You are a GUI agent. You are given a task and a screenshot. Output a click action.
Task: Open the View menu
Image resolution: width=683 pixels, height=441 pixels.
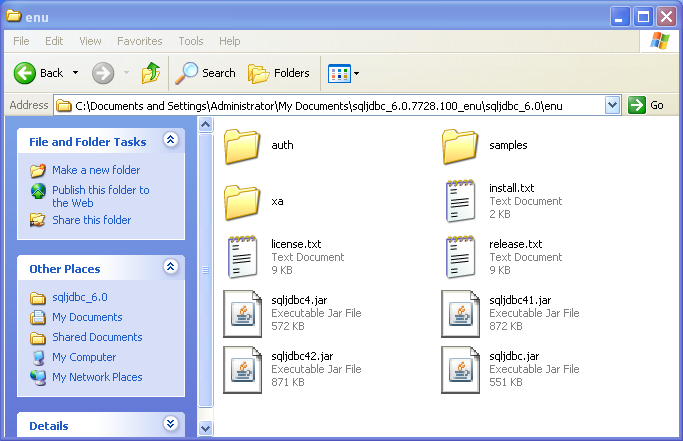90,41
